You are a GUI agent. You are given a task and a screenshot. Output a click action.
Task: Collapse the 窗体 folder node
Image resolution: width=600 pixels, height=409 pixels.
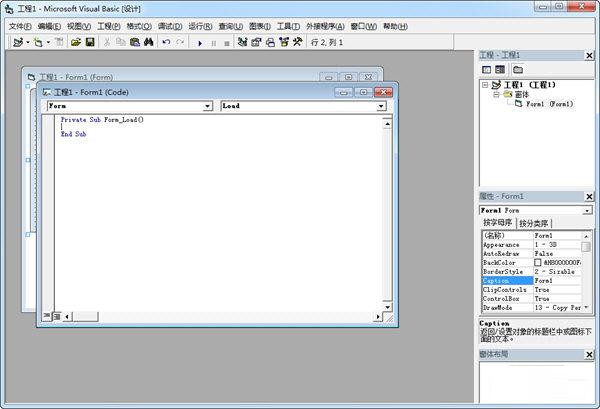coord(496,95)
